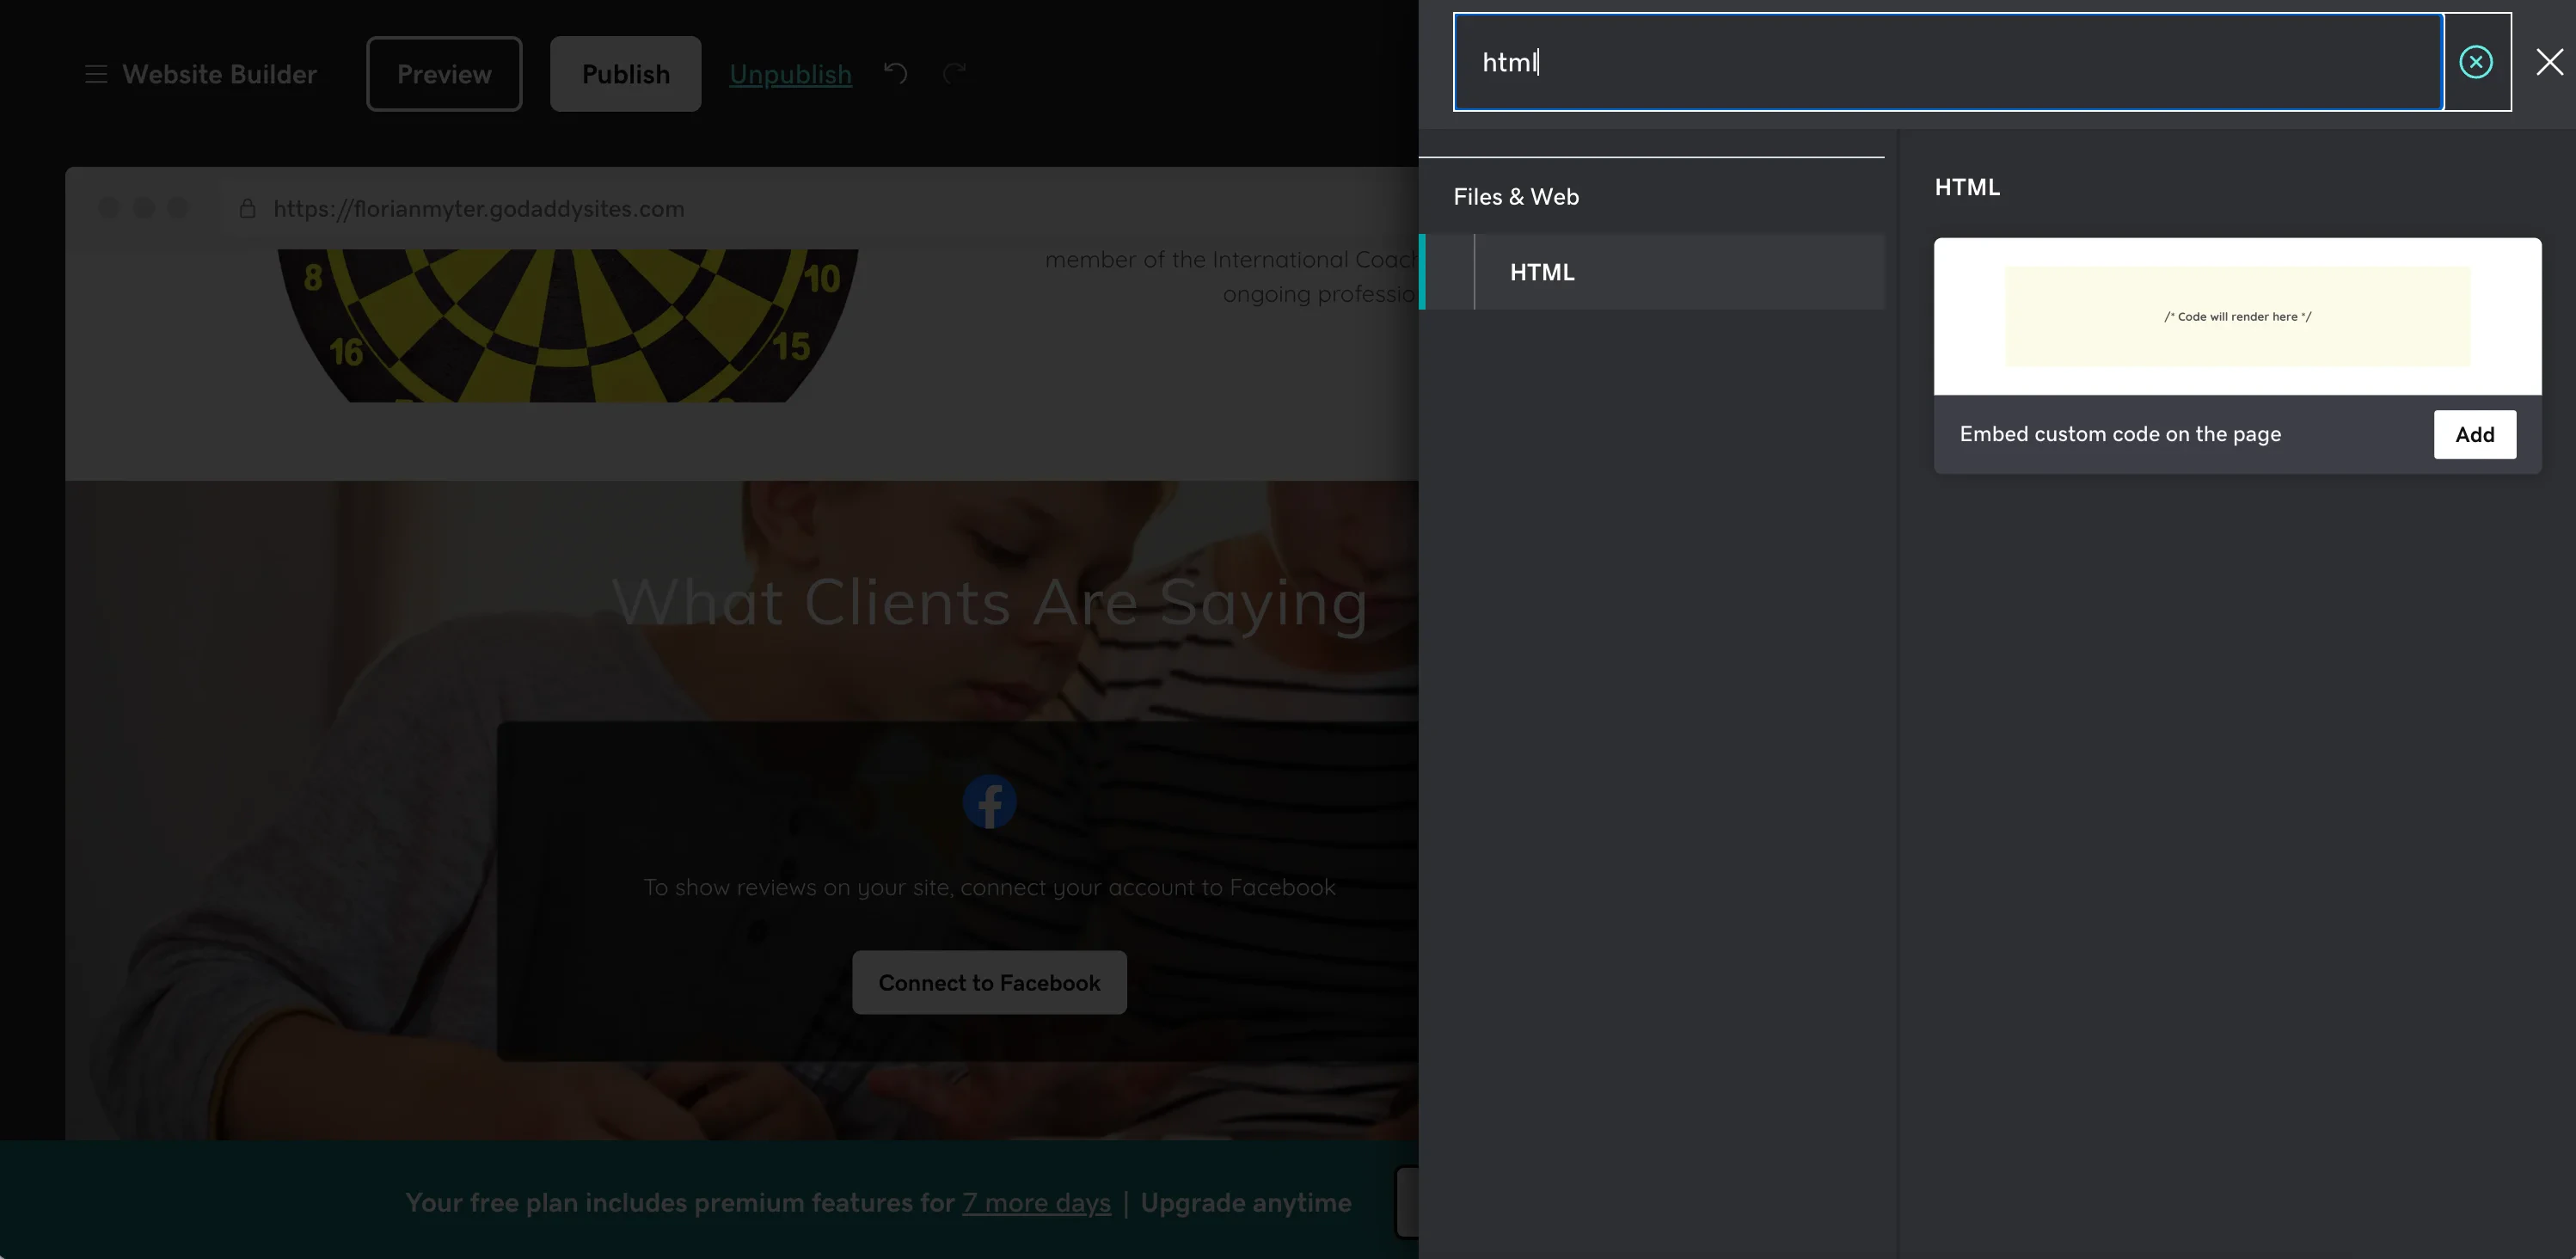Open the 7 more days link
The height and width of the screenshot is (1259, 2576).
pos(1036,1203)
